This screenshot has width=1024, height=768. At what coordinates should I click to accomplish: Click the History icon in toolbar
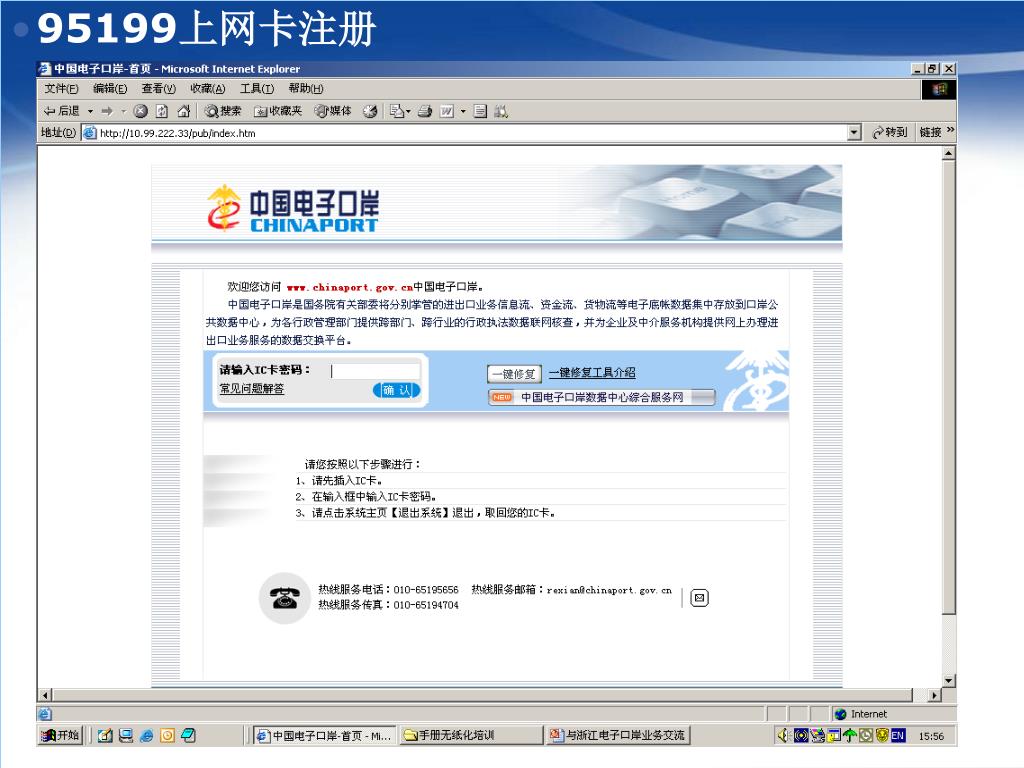(370, 112)
